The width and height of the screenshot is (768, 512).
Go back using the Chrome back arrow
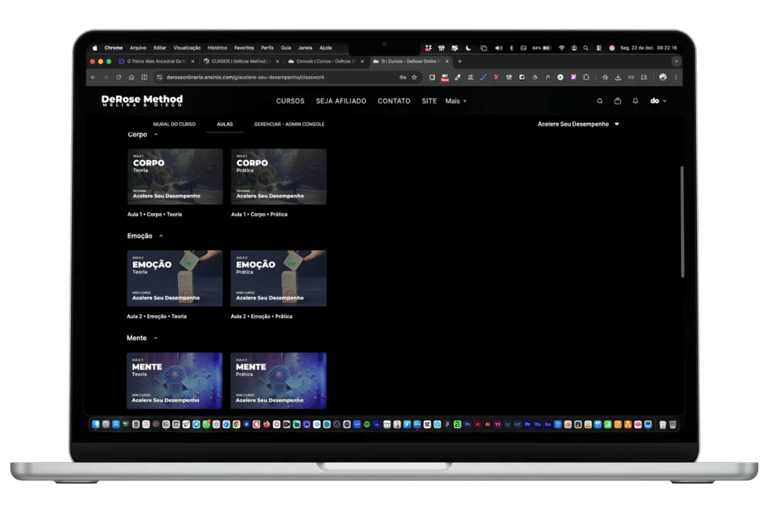tap(93, 77)
